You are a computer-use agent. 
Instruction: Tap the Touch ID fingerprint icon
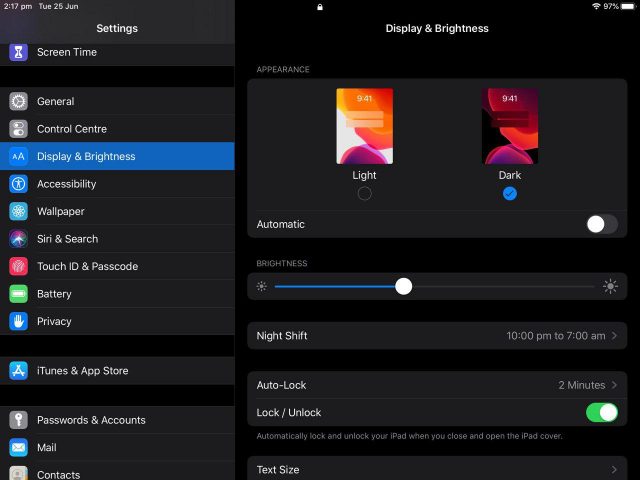tap(18, 267)
